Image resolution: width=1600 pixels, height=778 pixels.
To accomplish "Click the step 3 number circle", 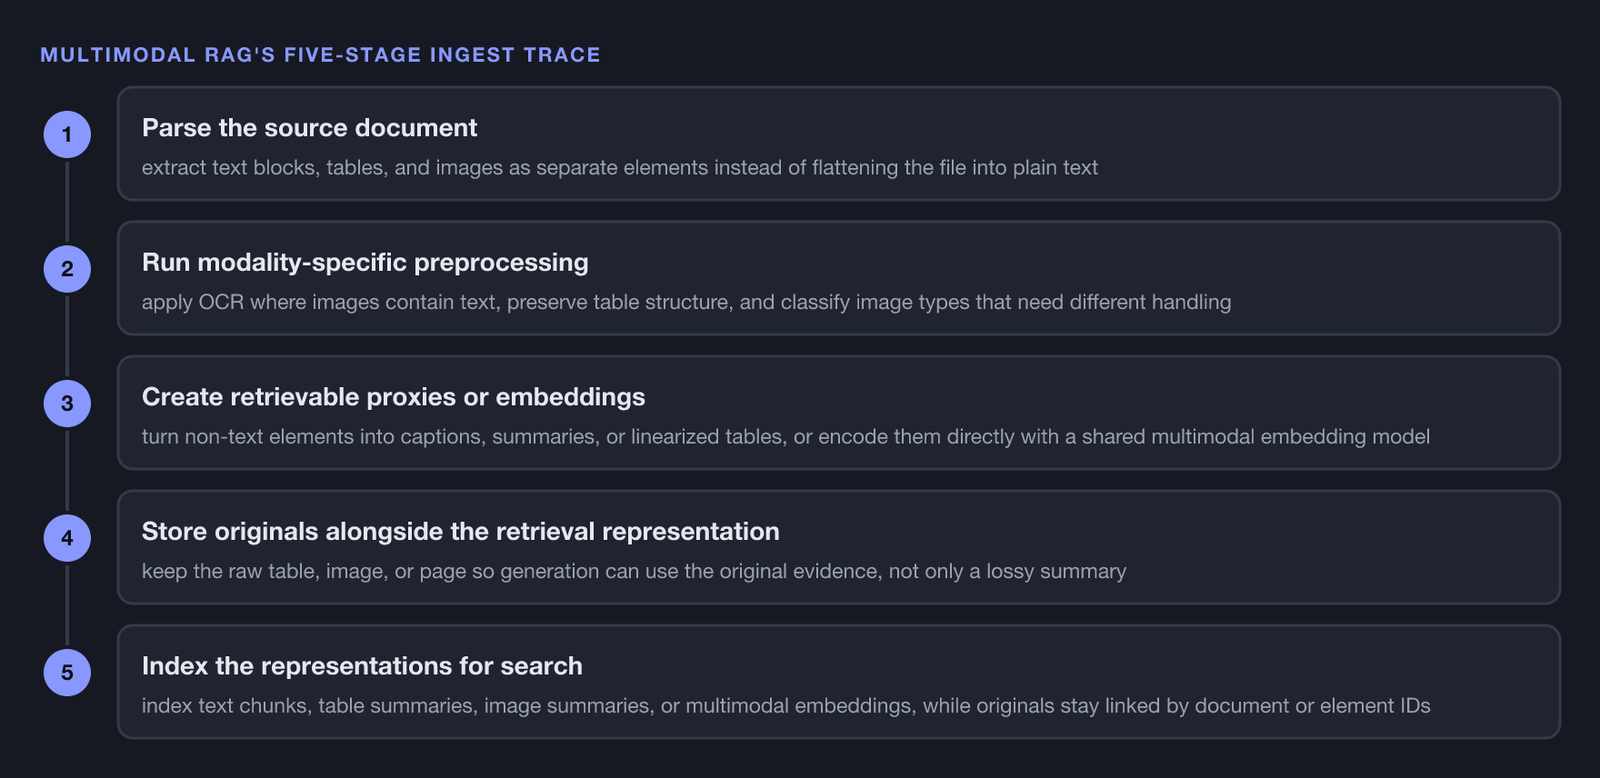I will pyautogui.click(x=67, y=403).
